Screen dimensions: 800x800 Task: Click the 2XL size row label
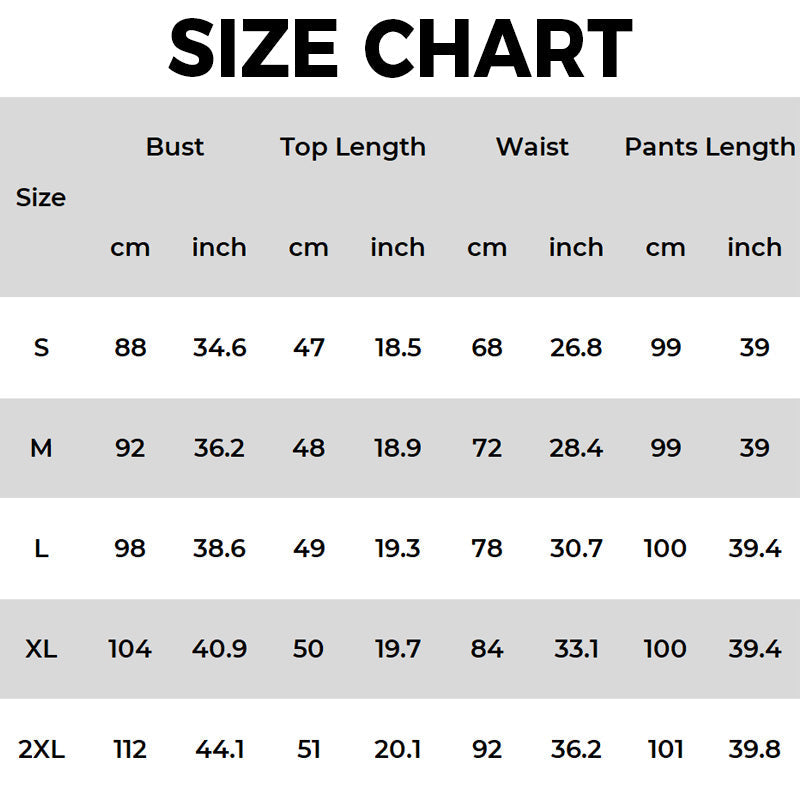point(41,749)
